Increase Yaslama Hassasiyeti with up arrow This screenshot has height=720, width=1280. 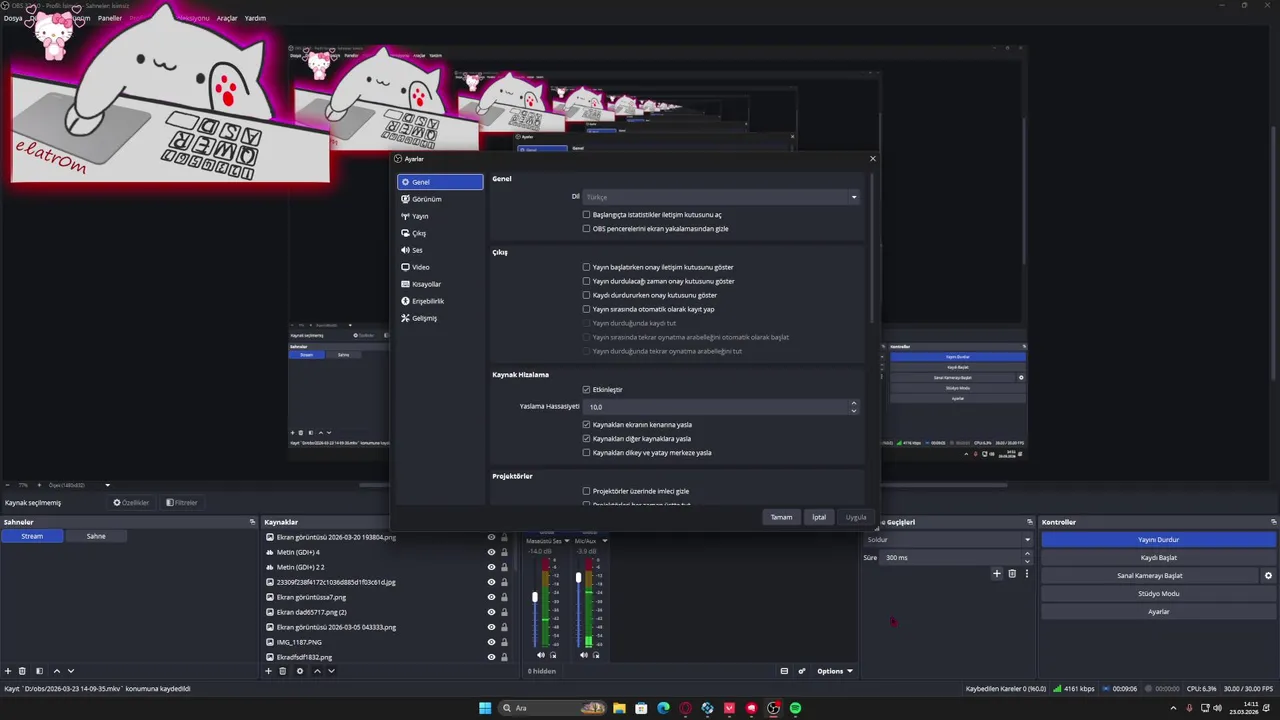click(x=854, y=403)
